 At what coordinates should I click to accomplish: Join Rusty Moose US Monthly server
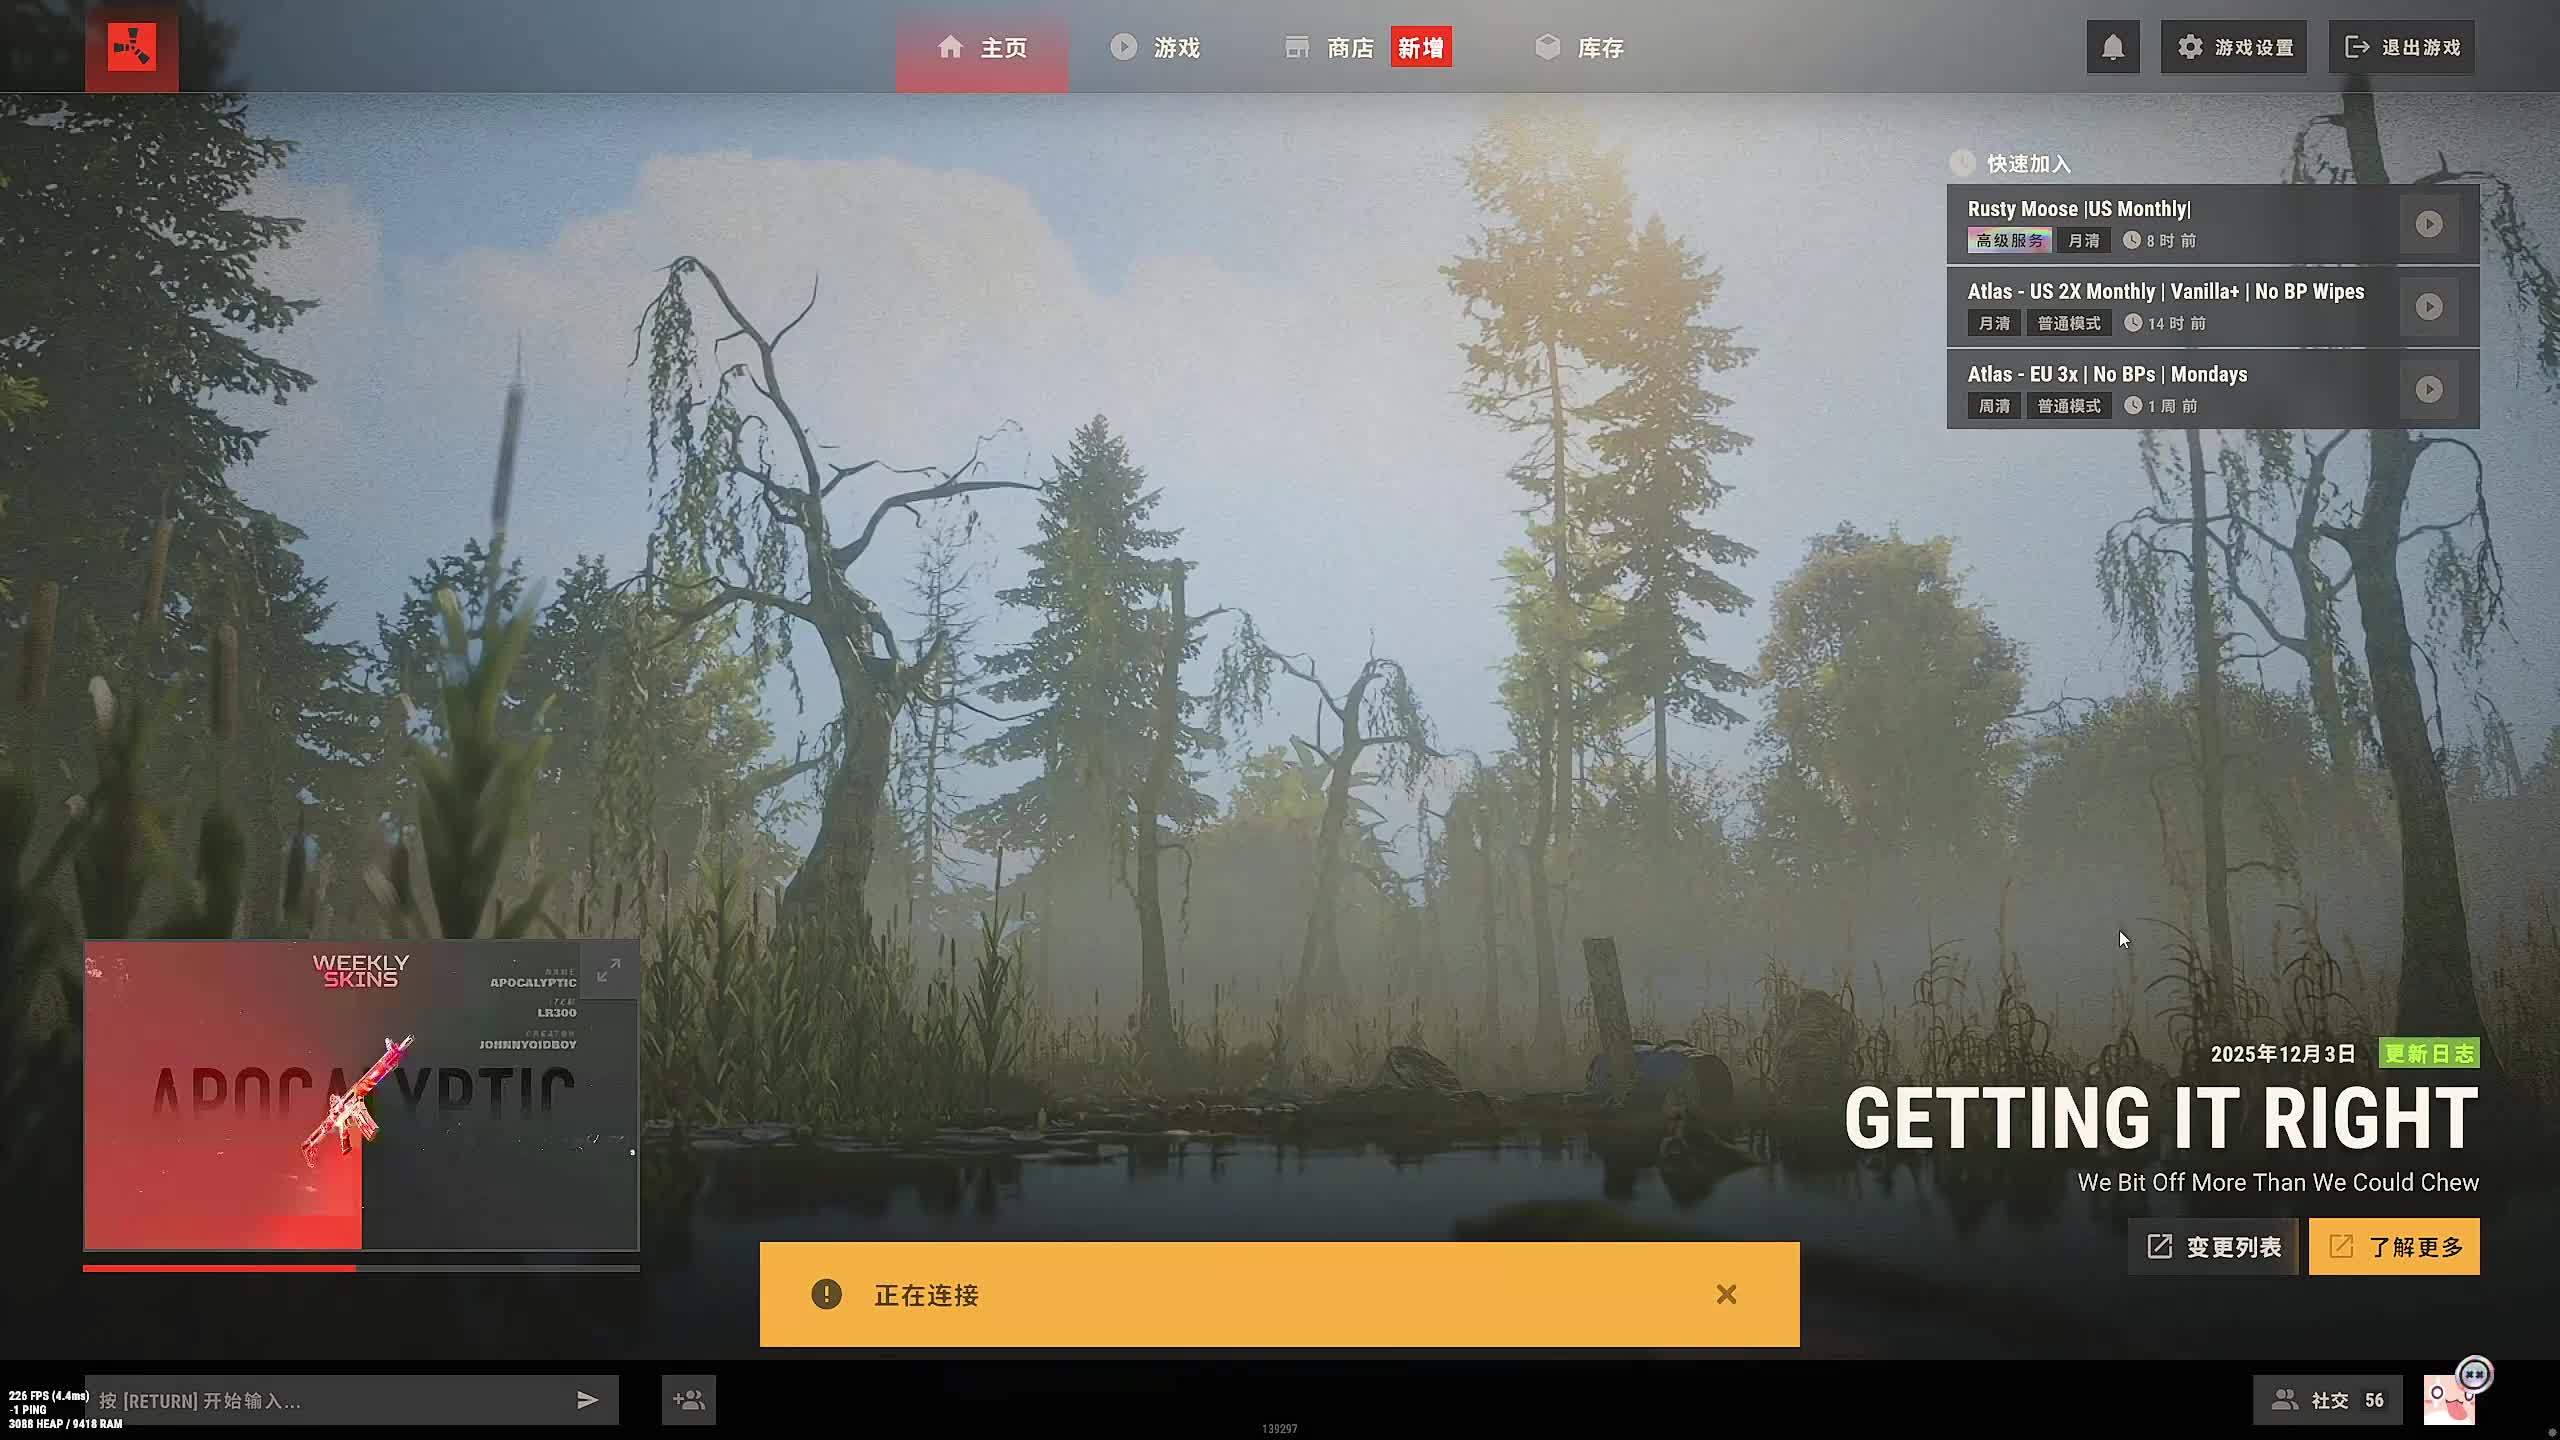[x=2428, y=224]
